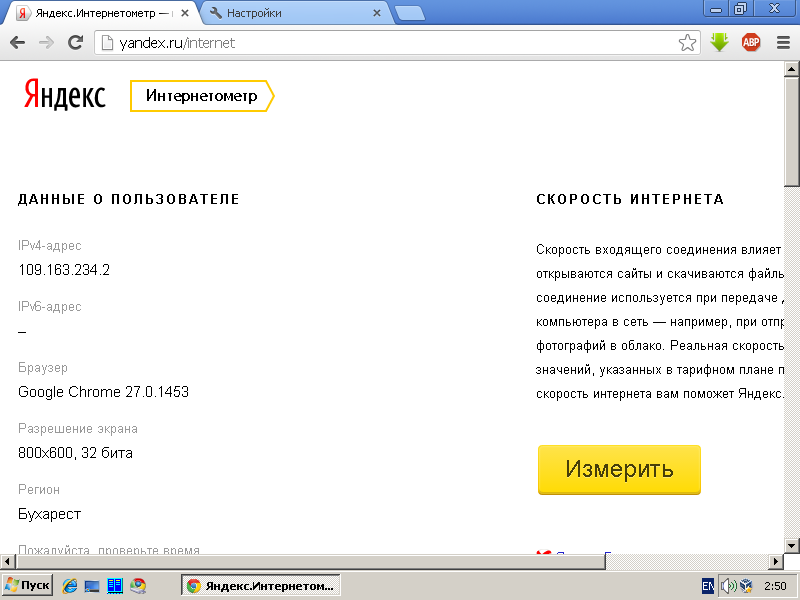Open the Adblock Plus ABP extension icon
Image resolution: width=800 pixels, height=600 pixels.
[x=751, y=42]
